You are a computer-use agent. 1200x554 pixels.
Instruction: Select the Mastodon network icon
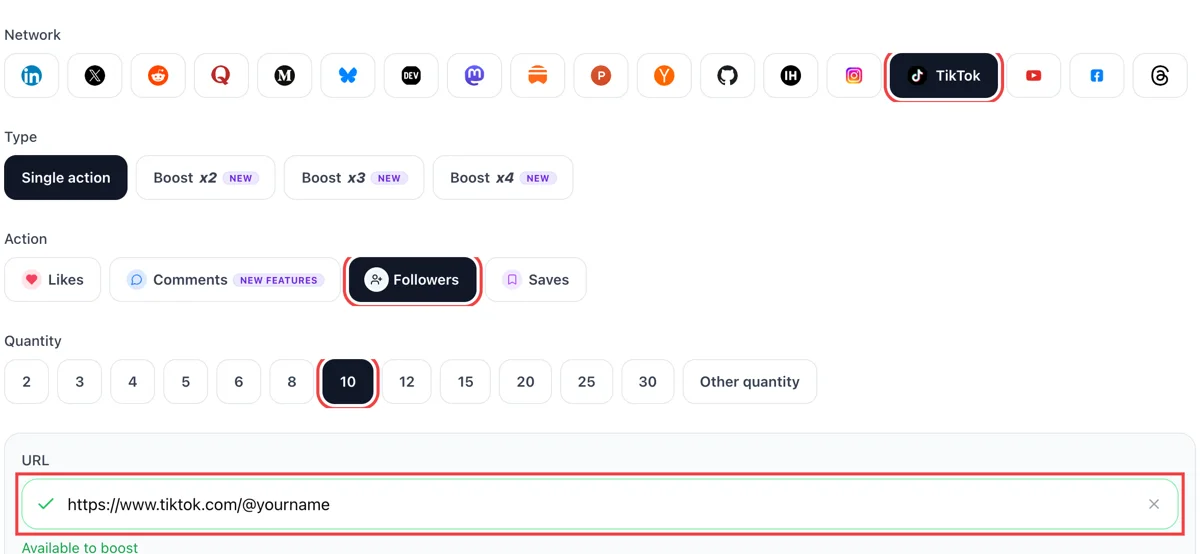pyautogui.click(x=474, y=76)
